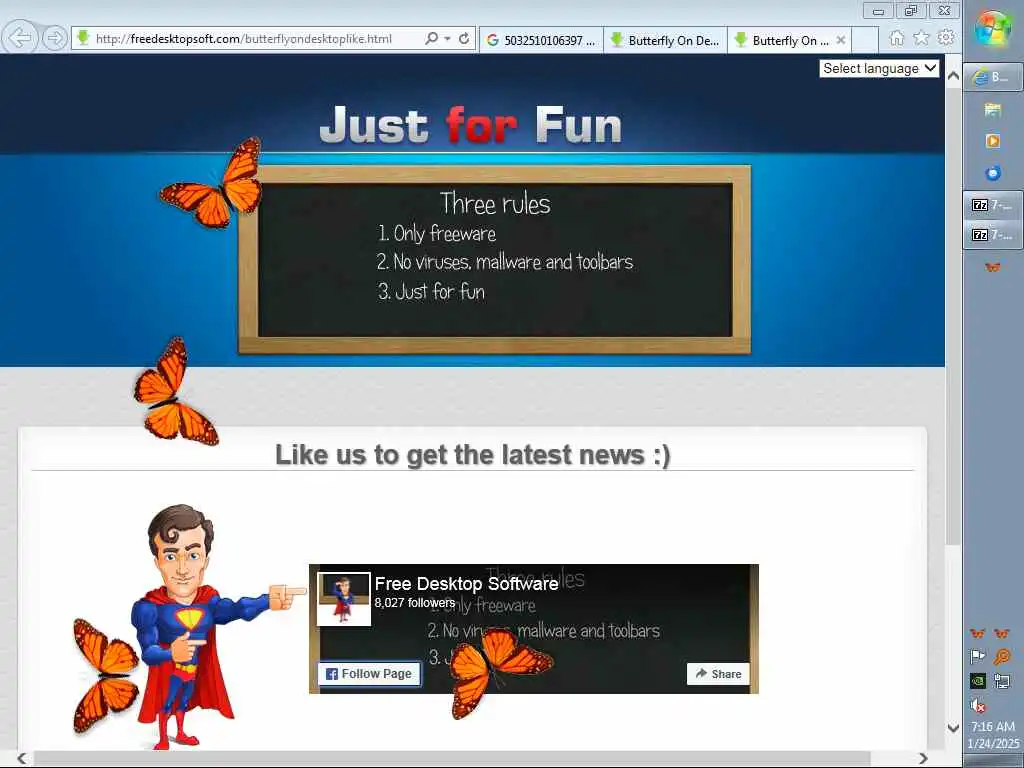Click the '8,027 followers' text
Screen dimensions: 1024x768
(415, 603)
